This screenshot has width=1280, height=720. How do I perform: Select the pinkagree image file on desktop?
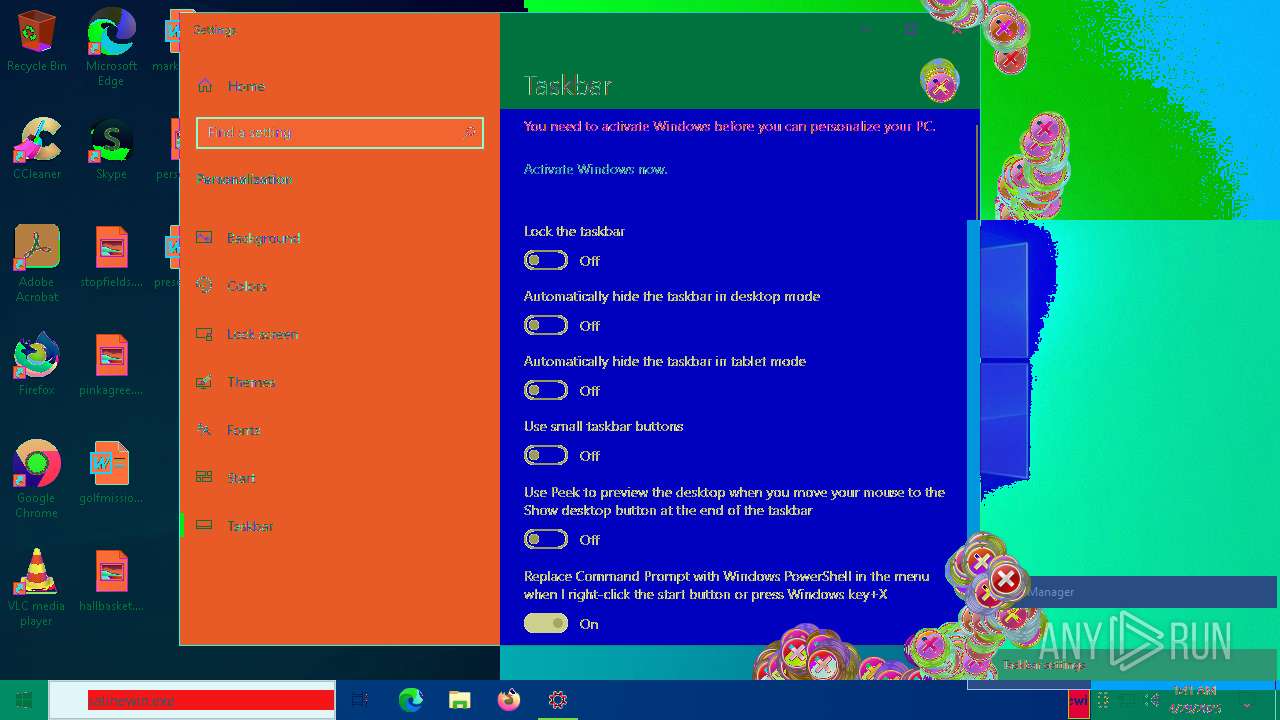111,365
